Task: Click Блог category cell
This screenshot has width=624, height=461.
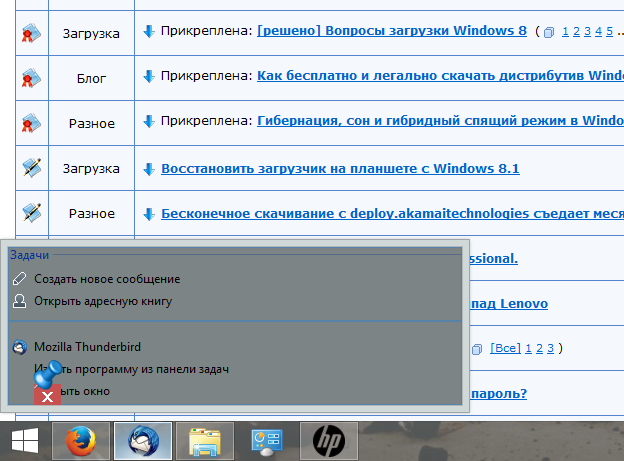Action: pos(91,78)
